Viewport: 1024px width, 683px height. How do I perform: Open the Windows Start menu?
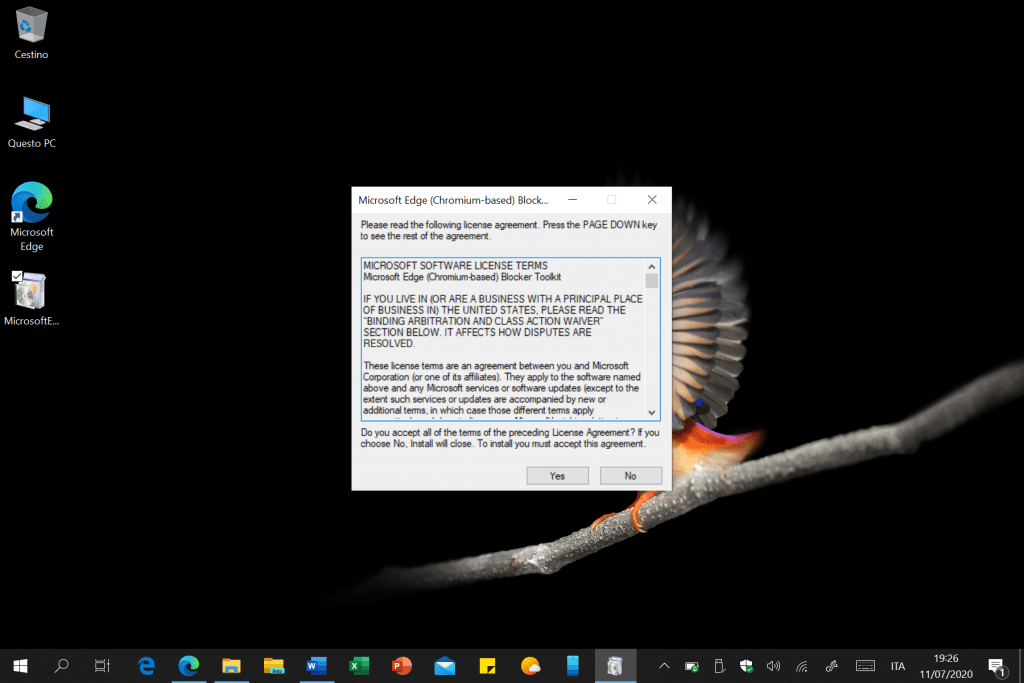[20, 665]
